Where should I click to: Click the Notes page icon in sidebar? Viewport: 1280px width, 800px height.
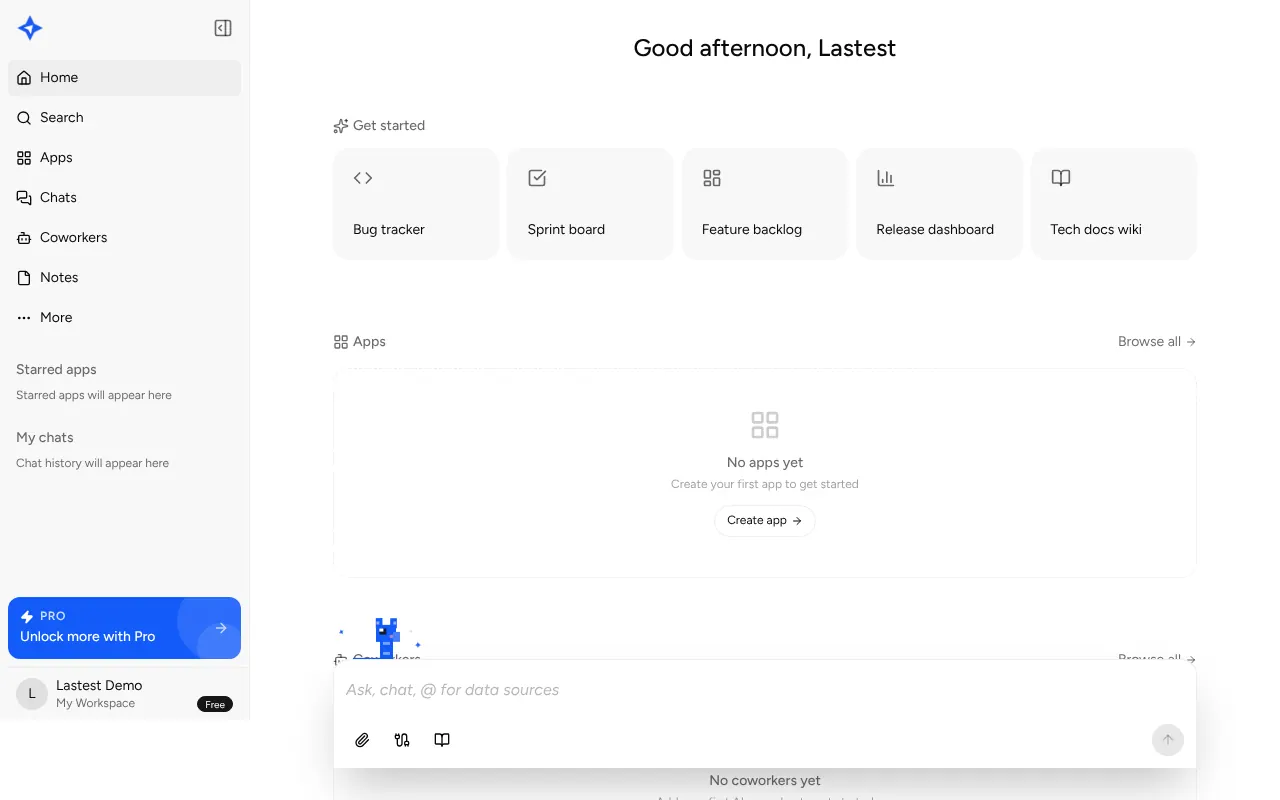pyautogui.click(x=24, y=277)
